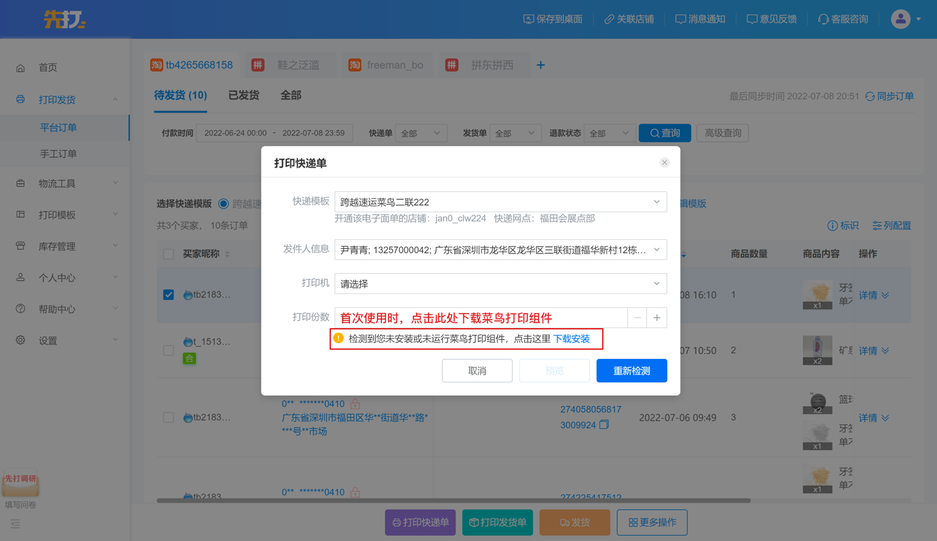The image size is (937, 541).
Task: Toggle the select-all checkbox in table header
Action: tap(168, 254)
